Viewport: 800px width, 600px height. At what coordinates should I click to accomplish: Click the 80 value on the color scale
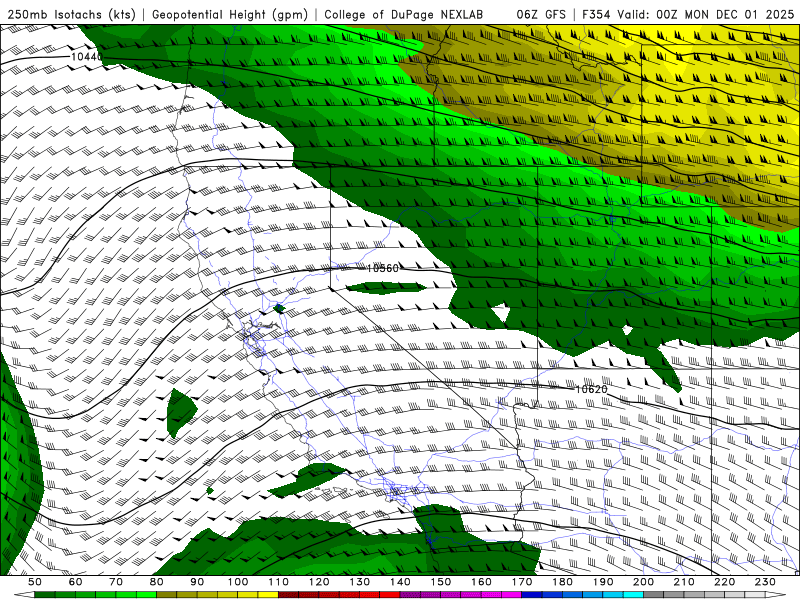click(x=156, y=582)
